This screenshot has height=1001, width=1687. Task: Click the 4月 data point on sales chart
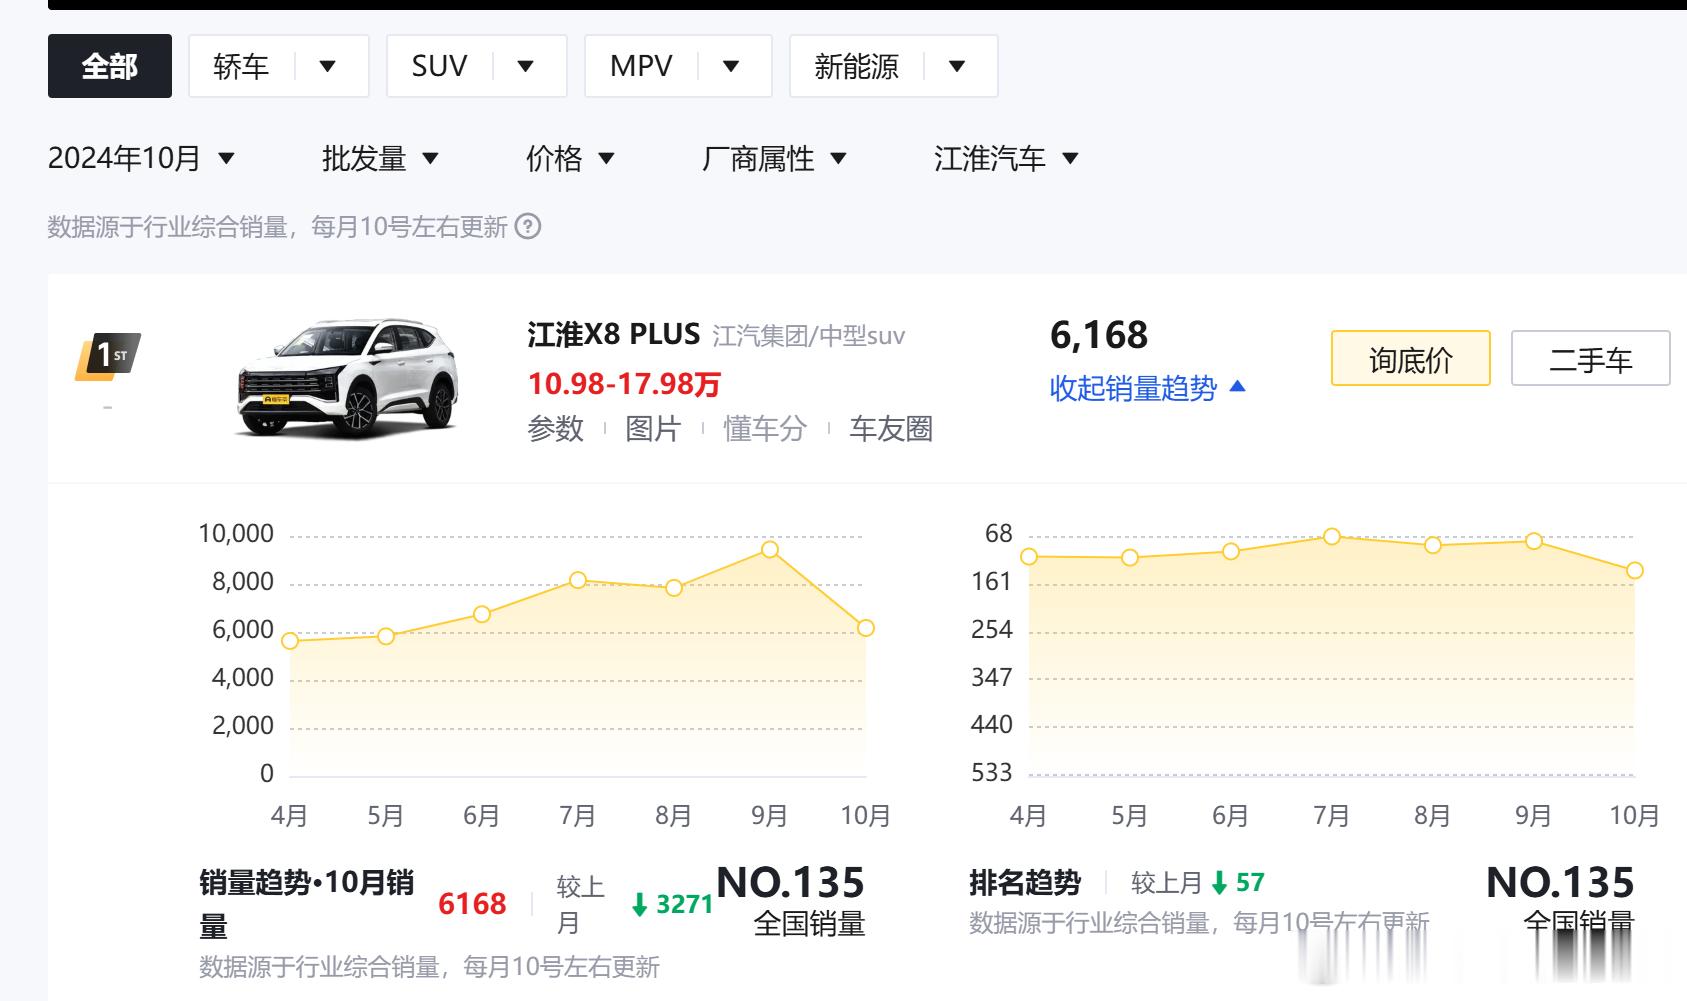[290, 641]
